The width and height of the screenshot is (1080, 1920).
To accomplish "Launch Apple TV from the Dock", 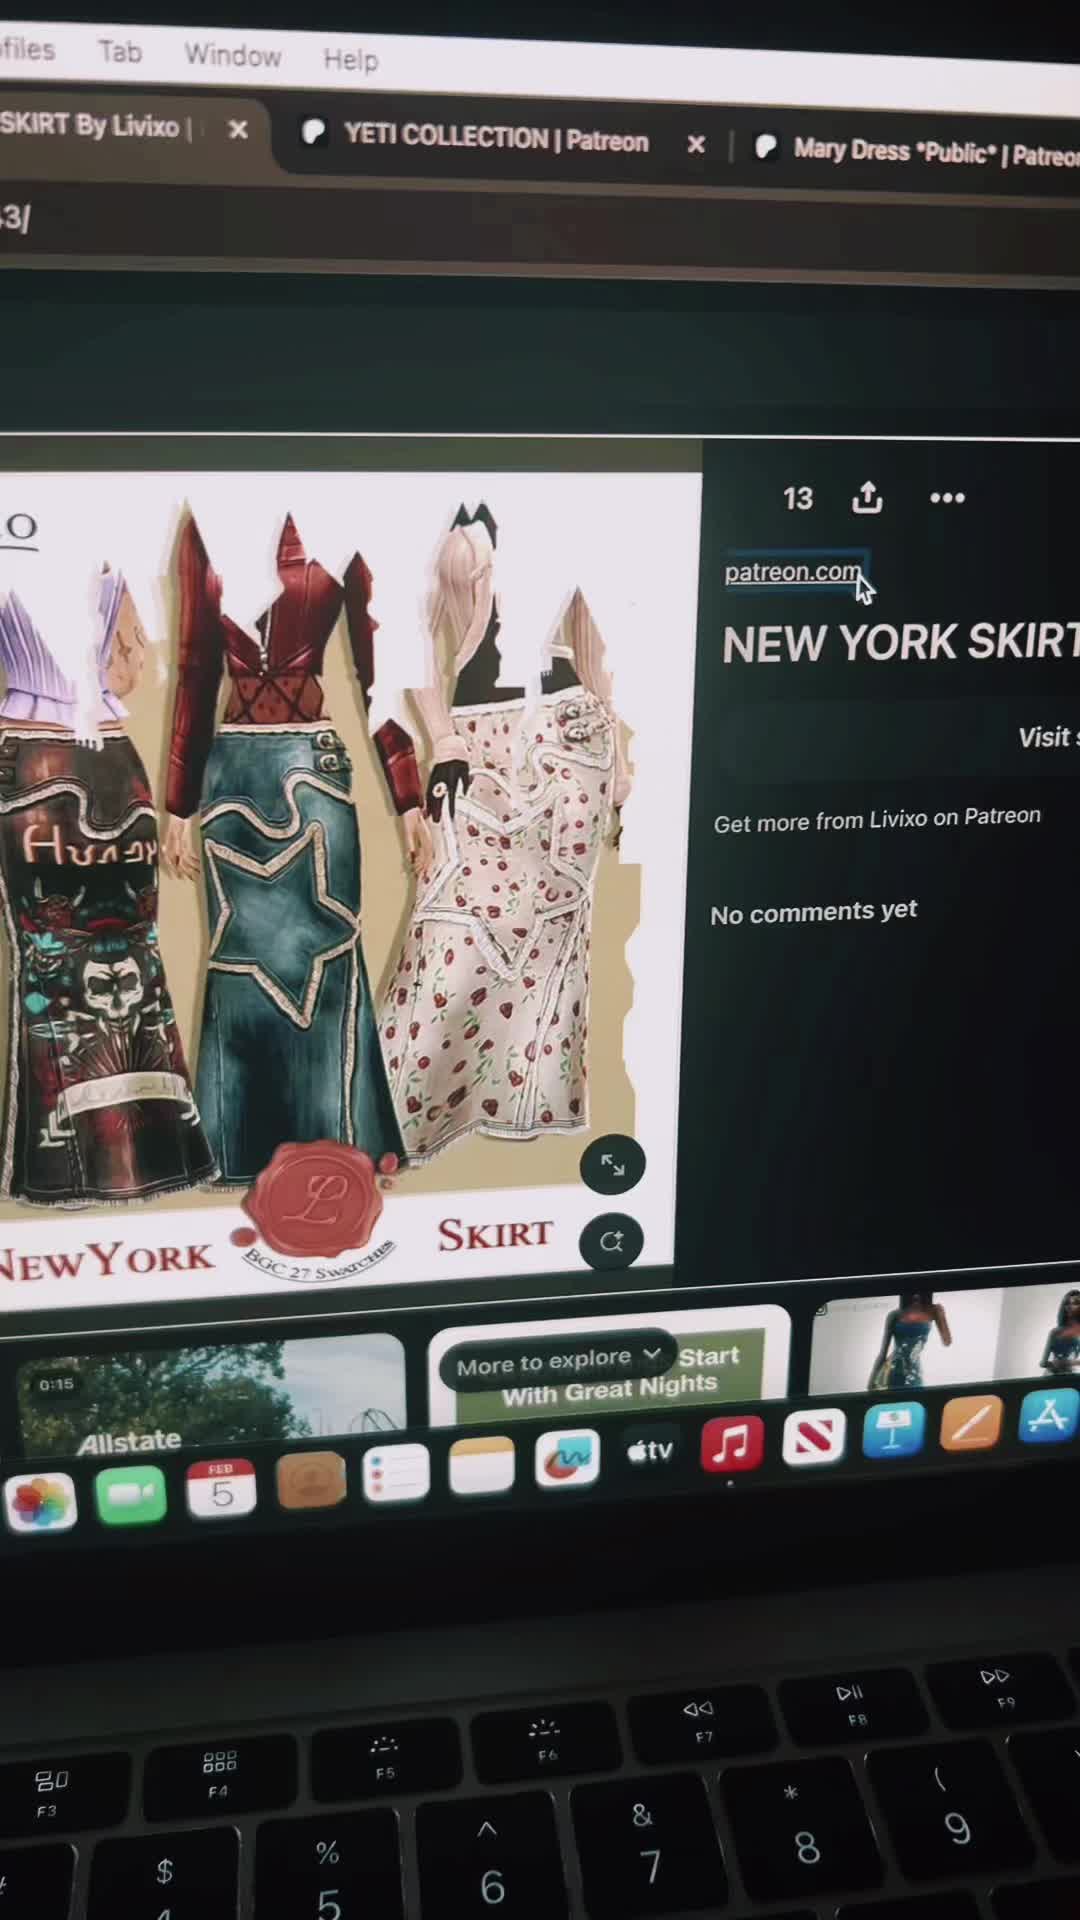I will coord(650,1451).
